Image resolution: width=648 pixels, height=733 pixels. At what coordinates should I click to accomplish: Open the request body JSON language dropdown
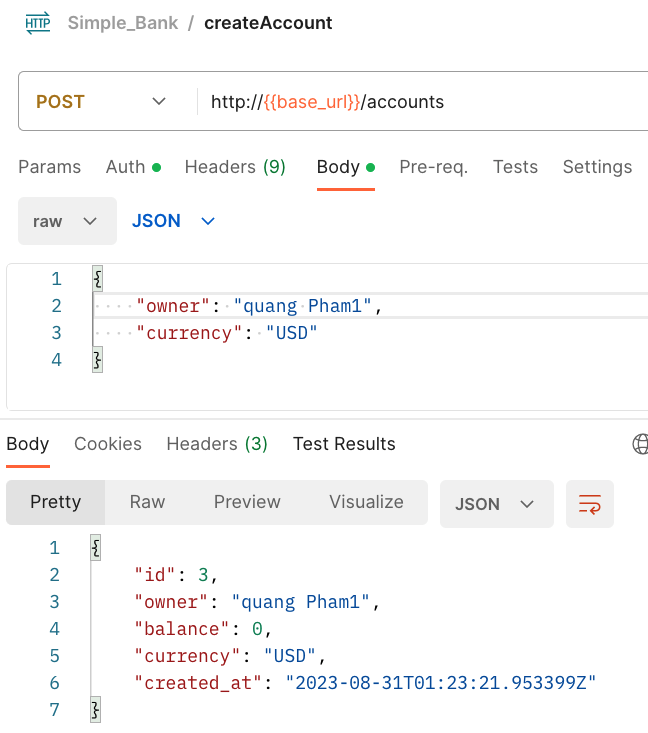click(174, 221)
